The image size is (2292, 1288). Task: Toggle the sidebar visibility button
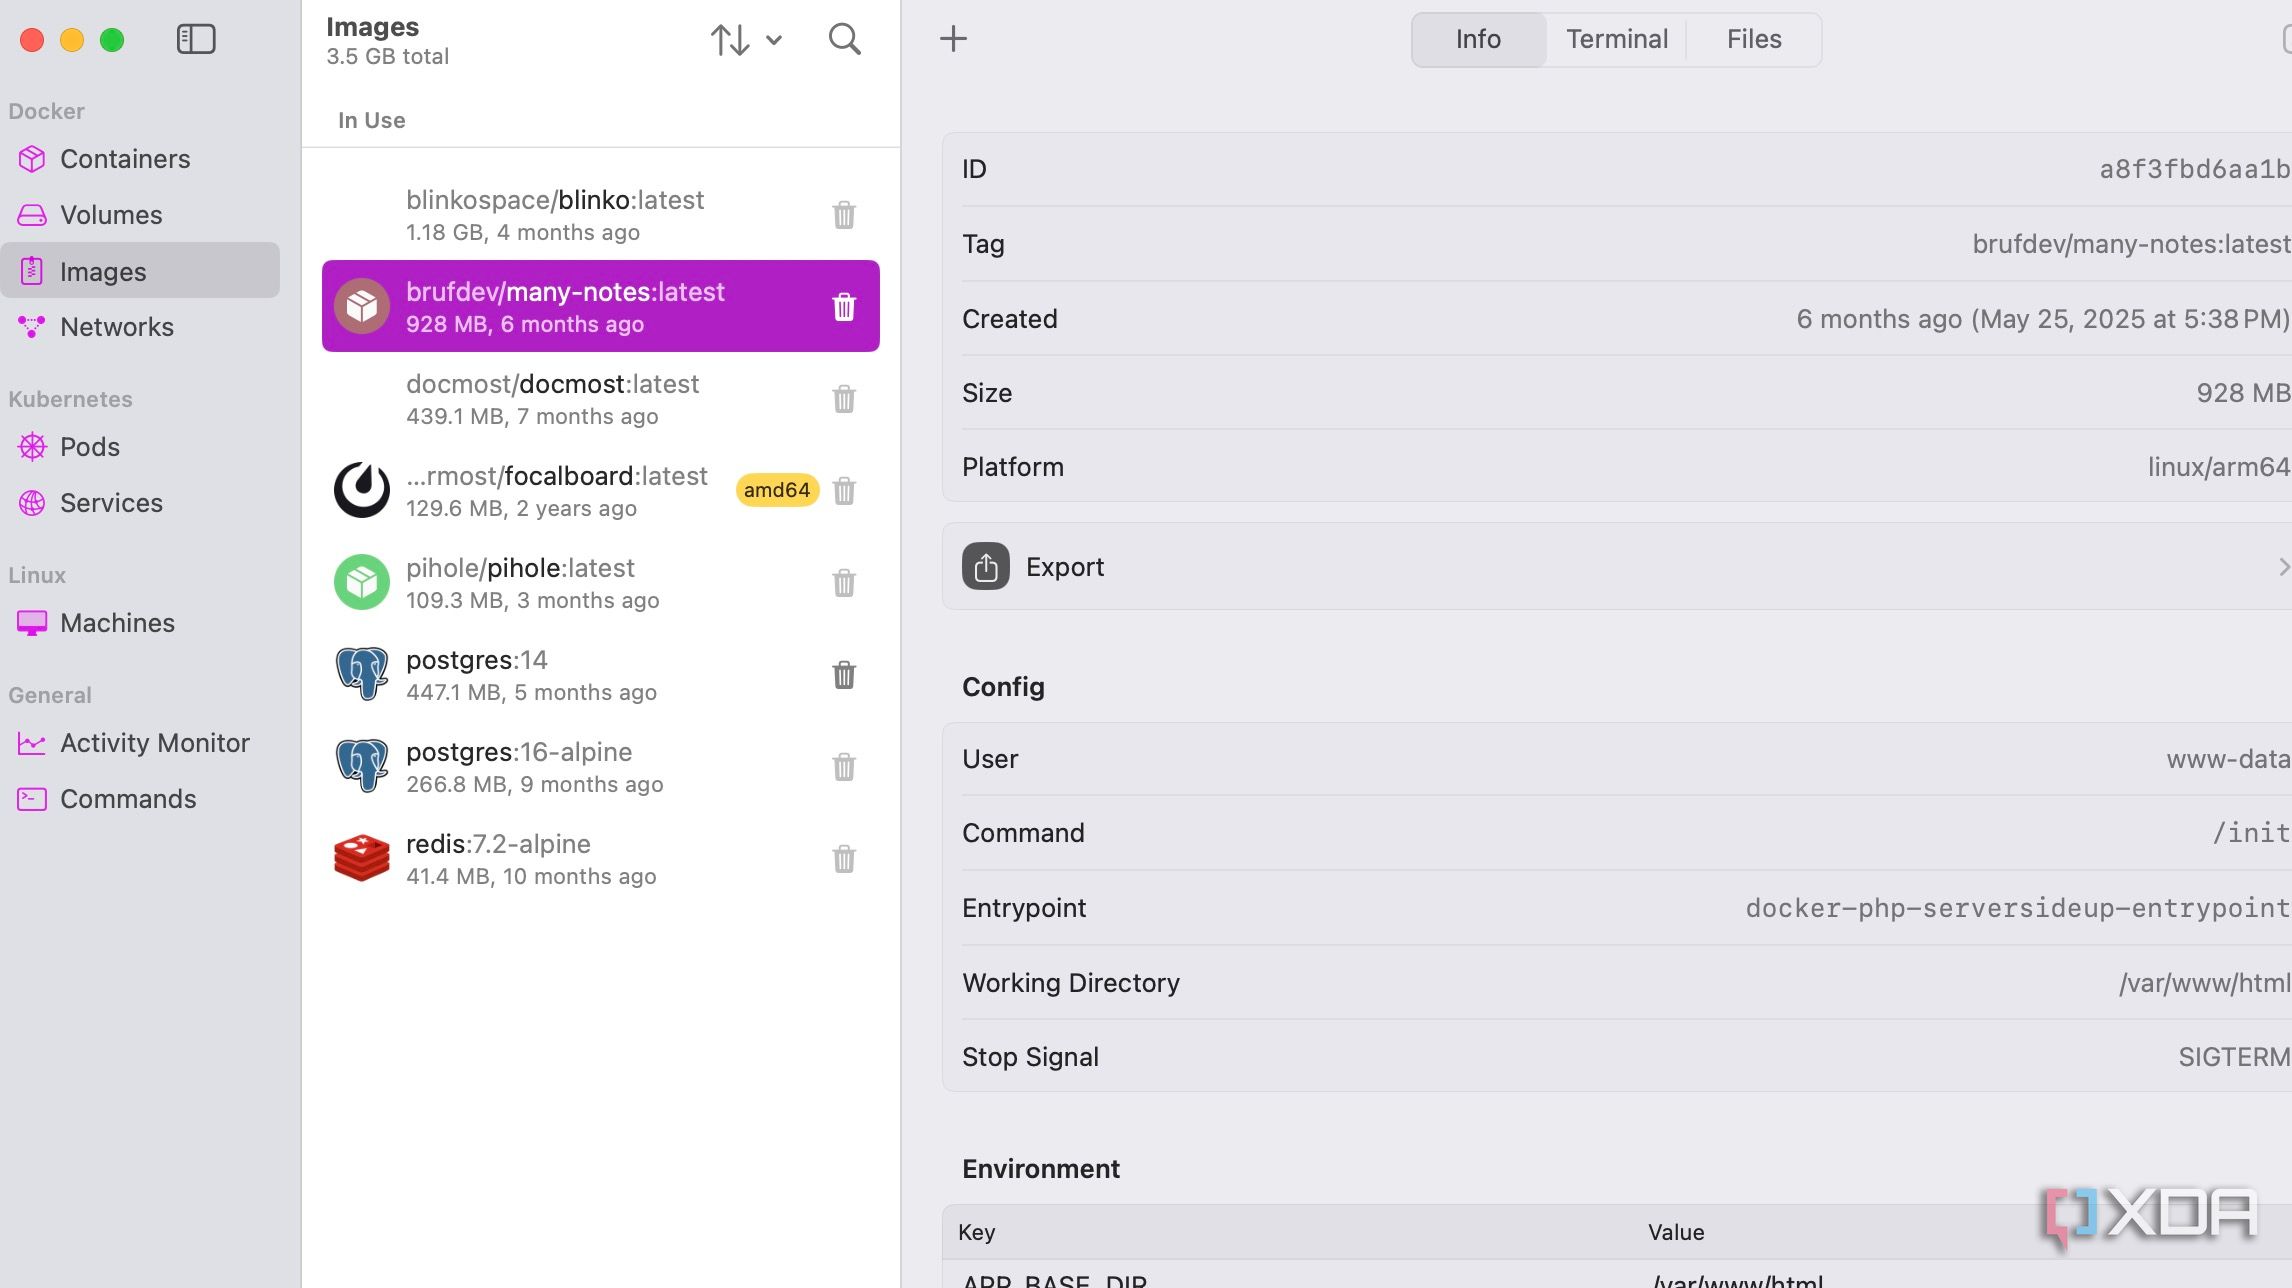[196, 39]
